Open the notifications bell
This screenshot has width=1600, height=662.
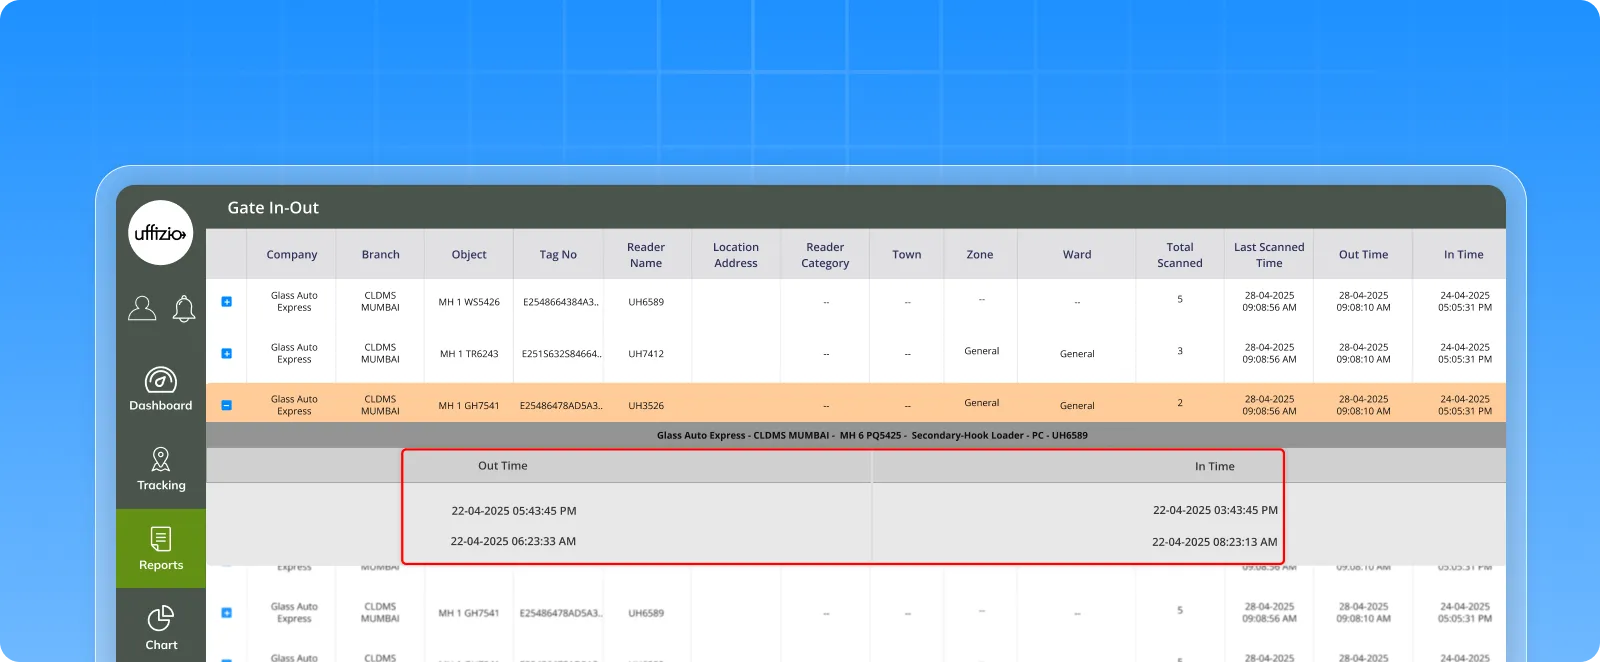tap(184, 308)
